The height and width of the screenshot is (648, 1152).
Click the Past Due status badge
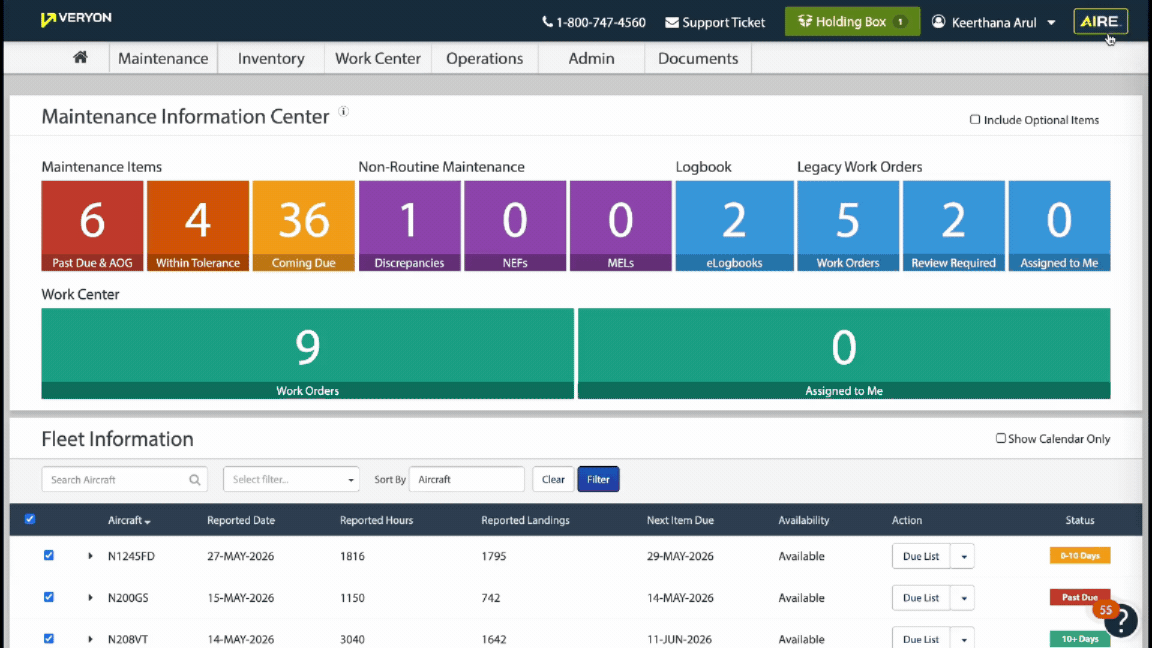[1079, 597]
